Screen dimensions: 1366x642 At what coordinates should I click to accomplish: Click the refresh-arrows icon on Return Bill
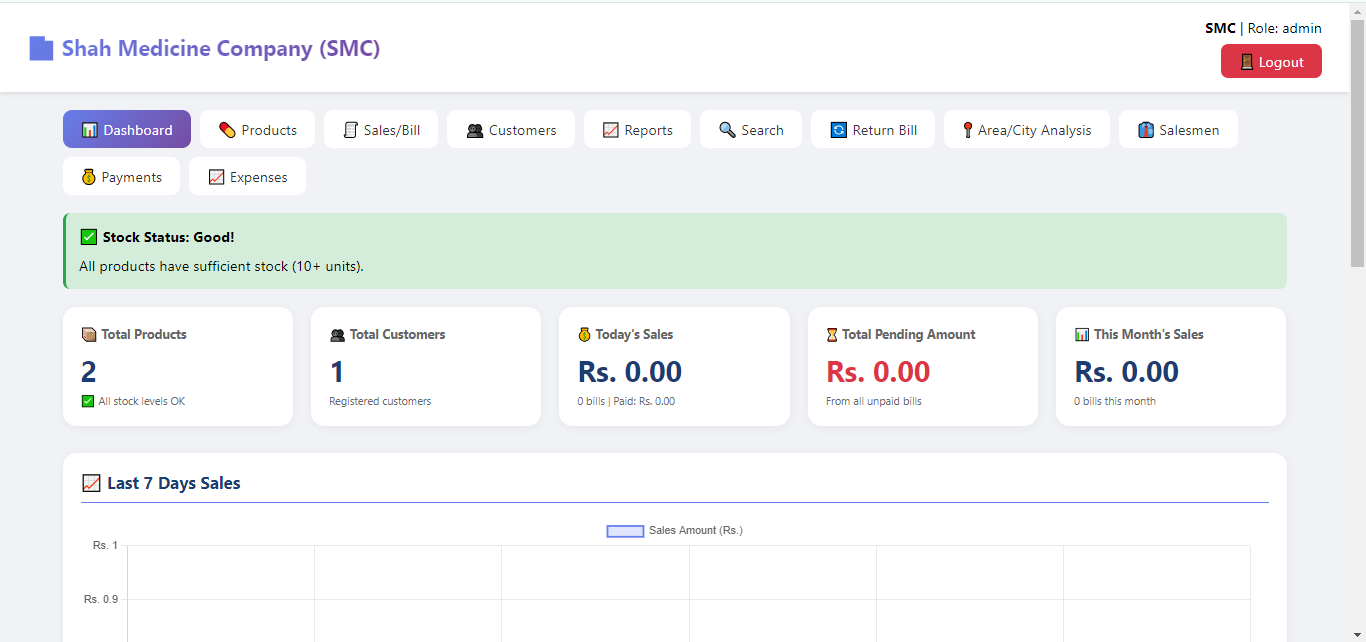click(x=838, y=130)
